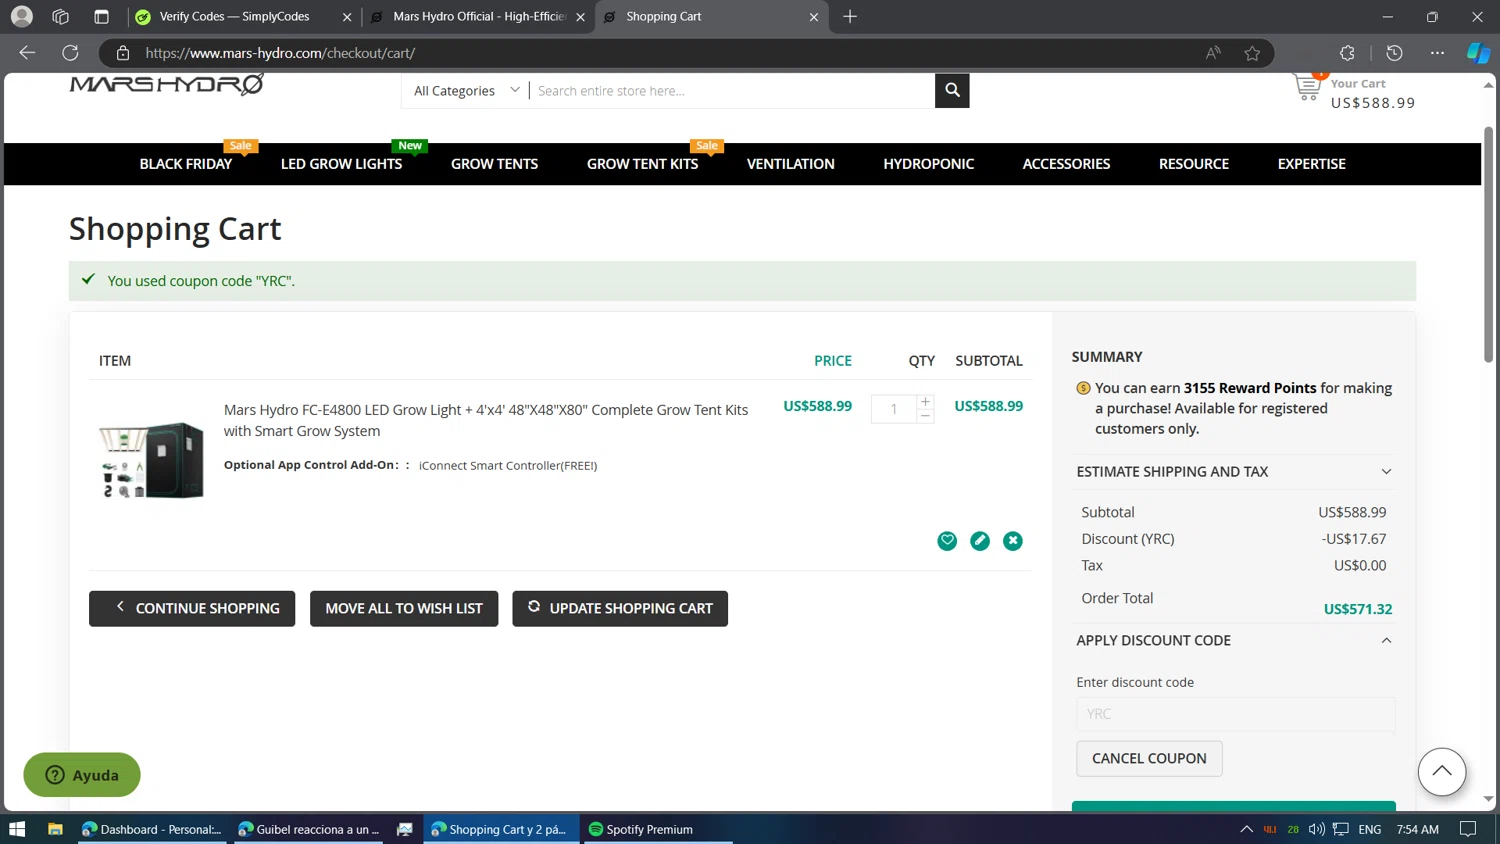The image size is (1500, 844).
Task: Open All Categories dropdown
Action: [x=466, y=90]
